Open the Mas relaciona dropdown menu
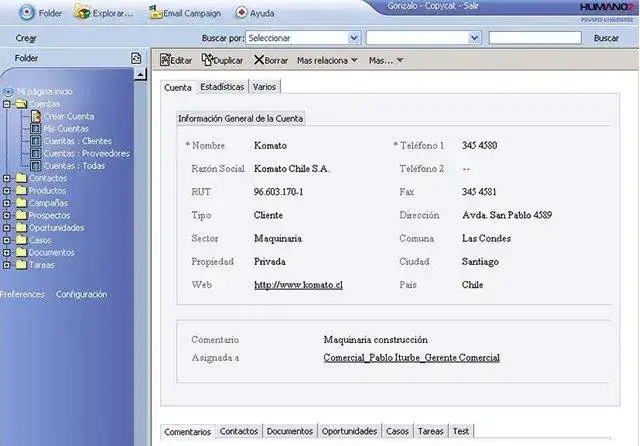Image resolution: width=640 pixels, height=446 pixels. (327, 60)
